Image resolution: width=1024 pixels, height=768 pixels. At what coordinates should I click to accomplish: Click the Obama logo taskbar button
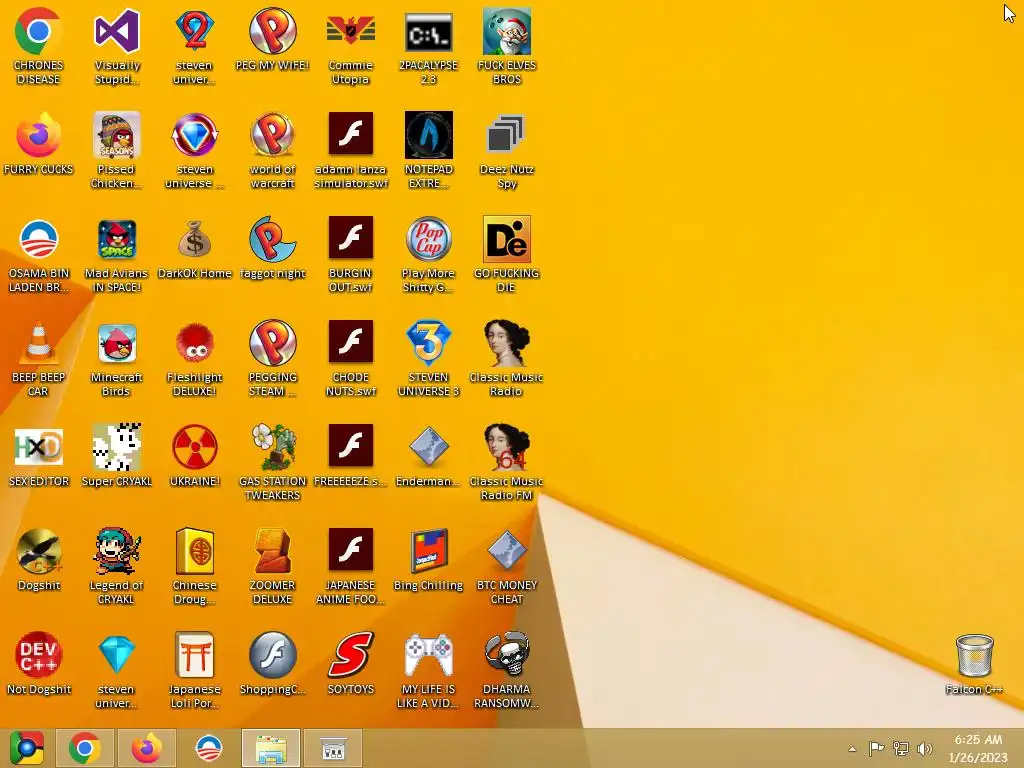click(209, 748)
